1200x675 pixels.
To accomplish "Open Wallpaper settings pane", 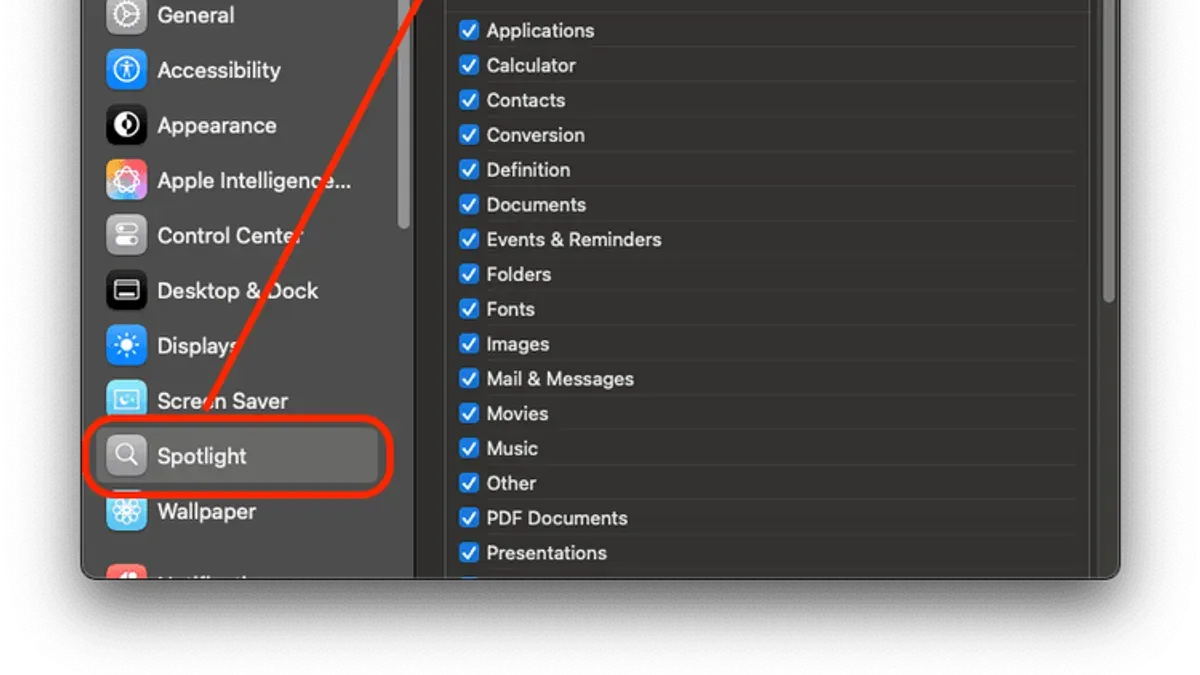I will point(207,511).
